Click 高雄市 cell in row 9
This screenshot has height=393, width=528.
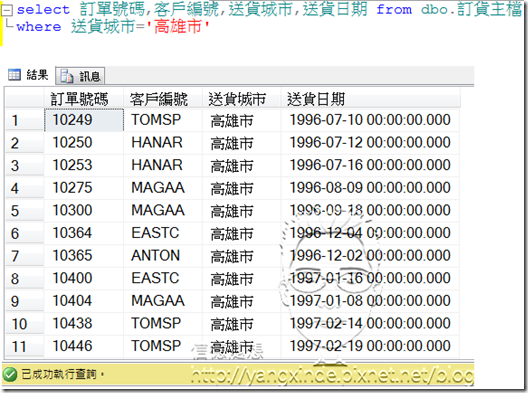click(x=241, y=300)
